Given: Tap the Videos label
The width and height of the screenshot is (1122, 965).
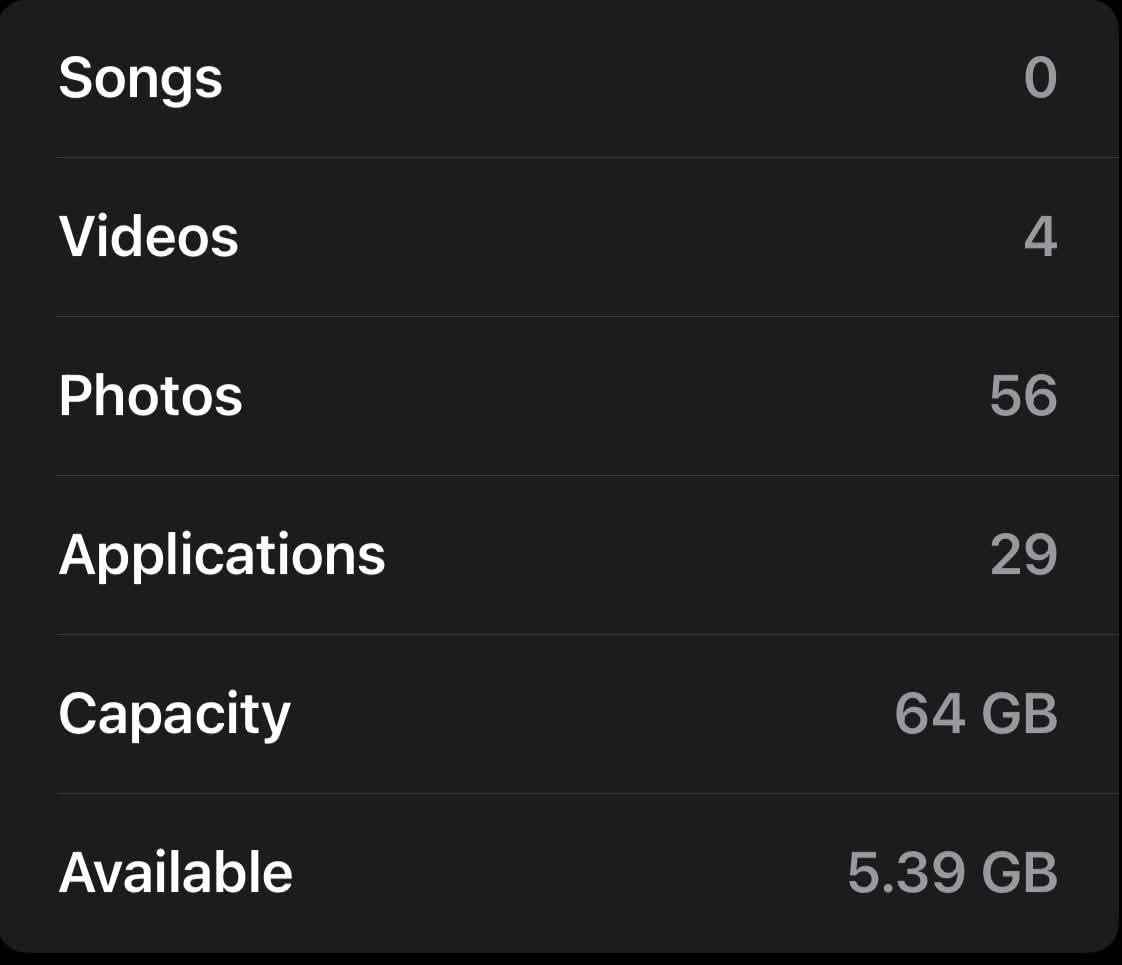Looking at the screenshot, I should pyautogui.click(x=148, y=236).
